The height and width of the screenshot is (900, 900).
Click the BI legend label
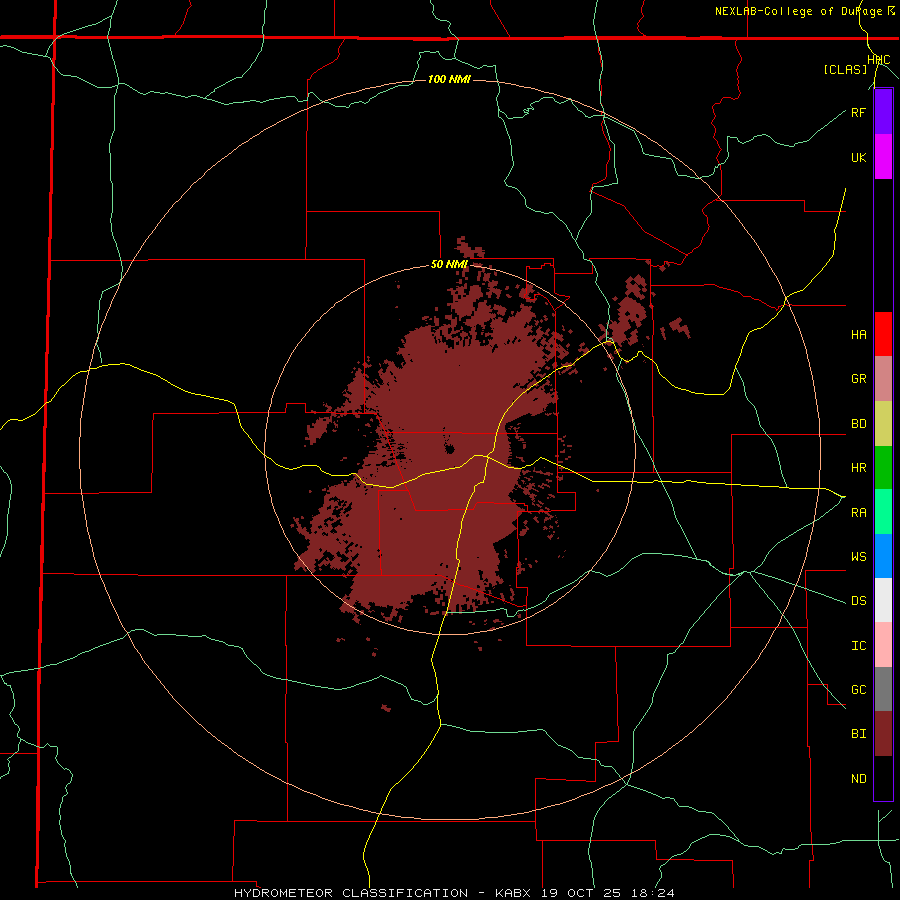click(858, 734)
